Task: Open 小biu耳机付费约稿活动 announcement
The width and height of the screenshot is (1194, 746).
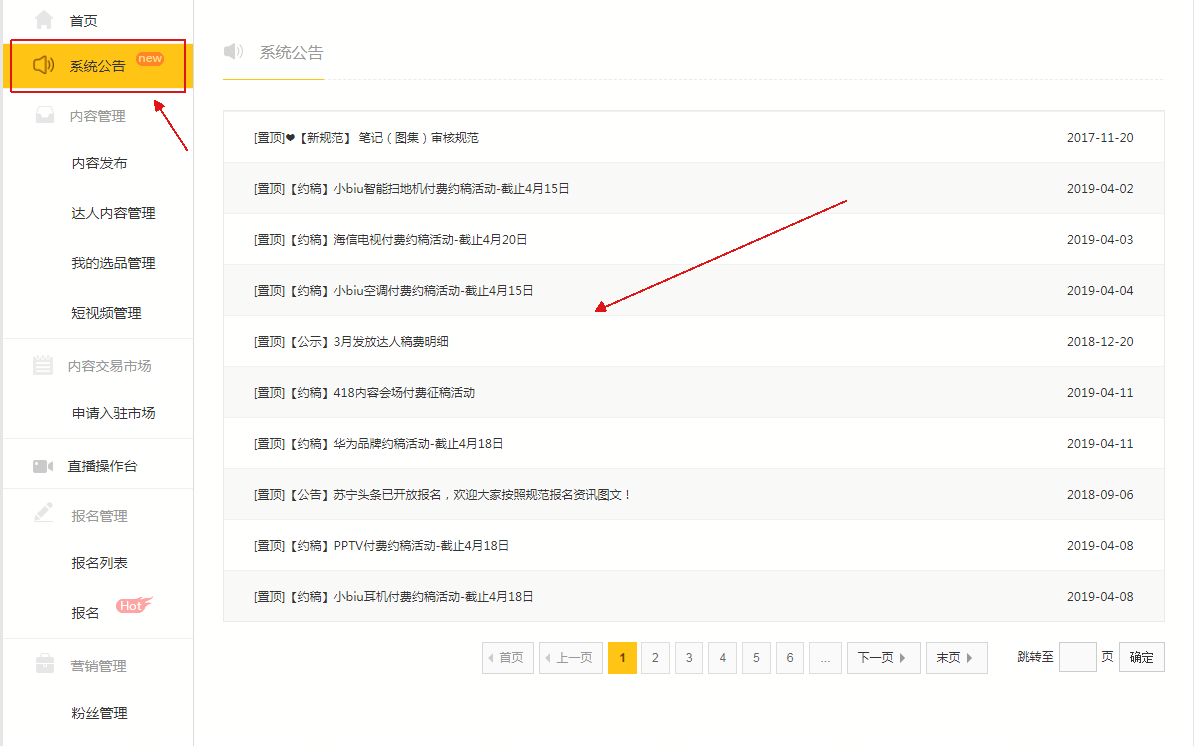Action: point(393,597)
